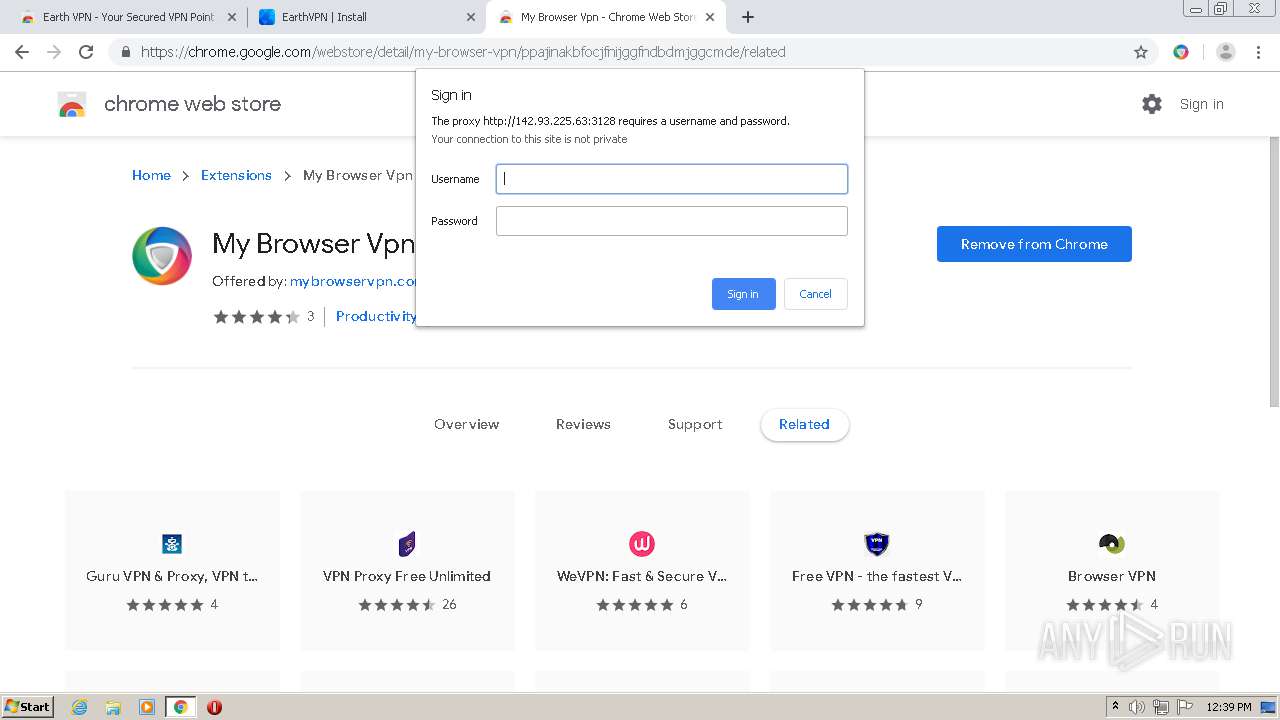The image size is (1280, 720).
Task: Open the Guru VPN & Proxy card title
Action: pyautogui.click(x=172, y=576)
